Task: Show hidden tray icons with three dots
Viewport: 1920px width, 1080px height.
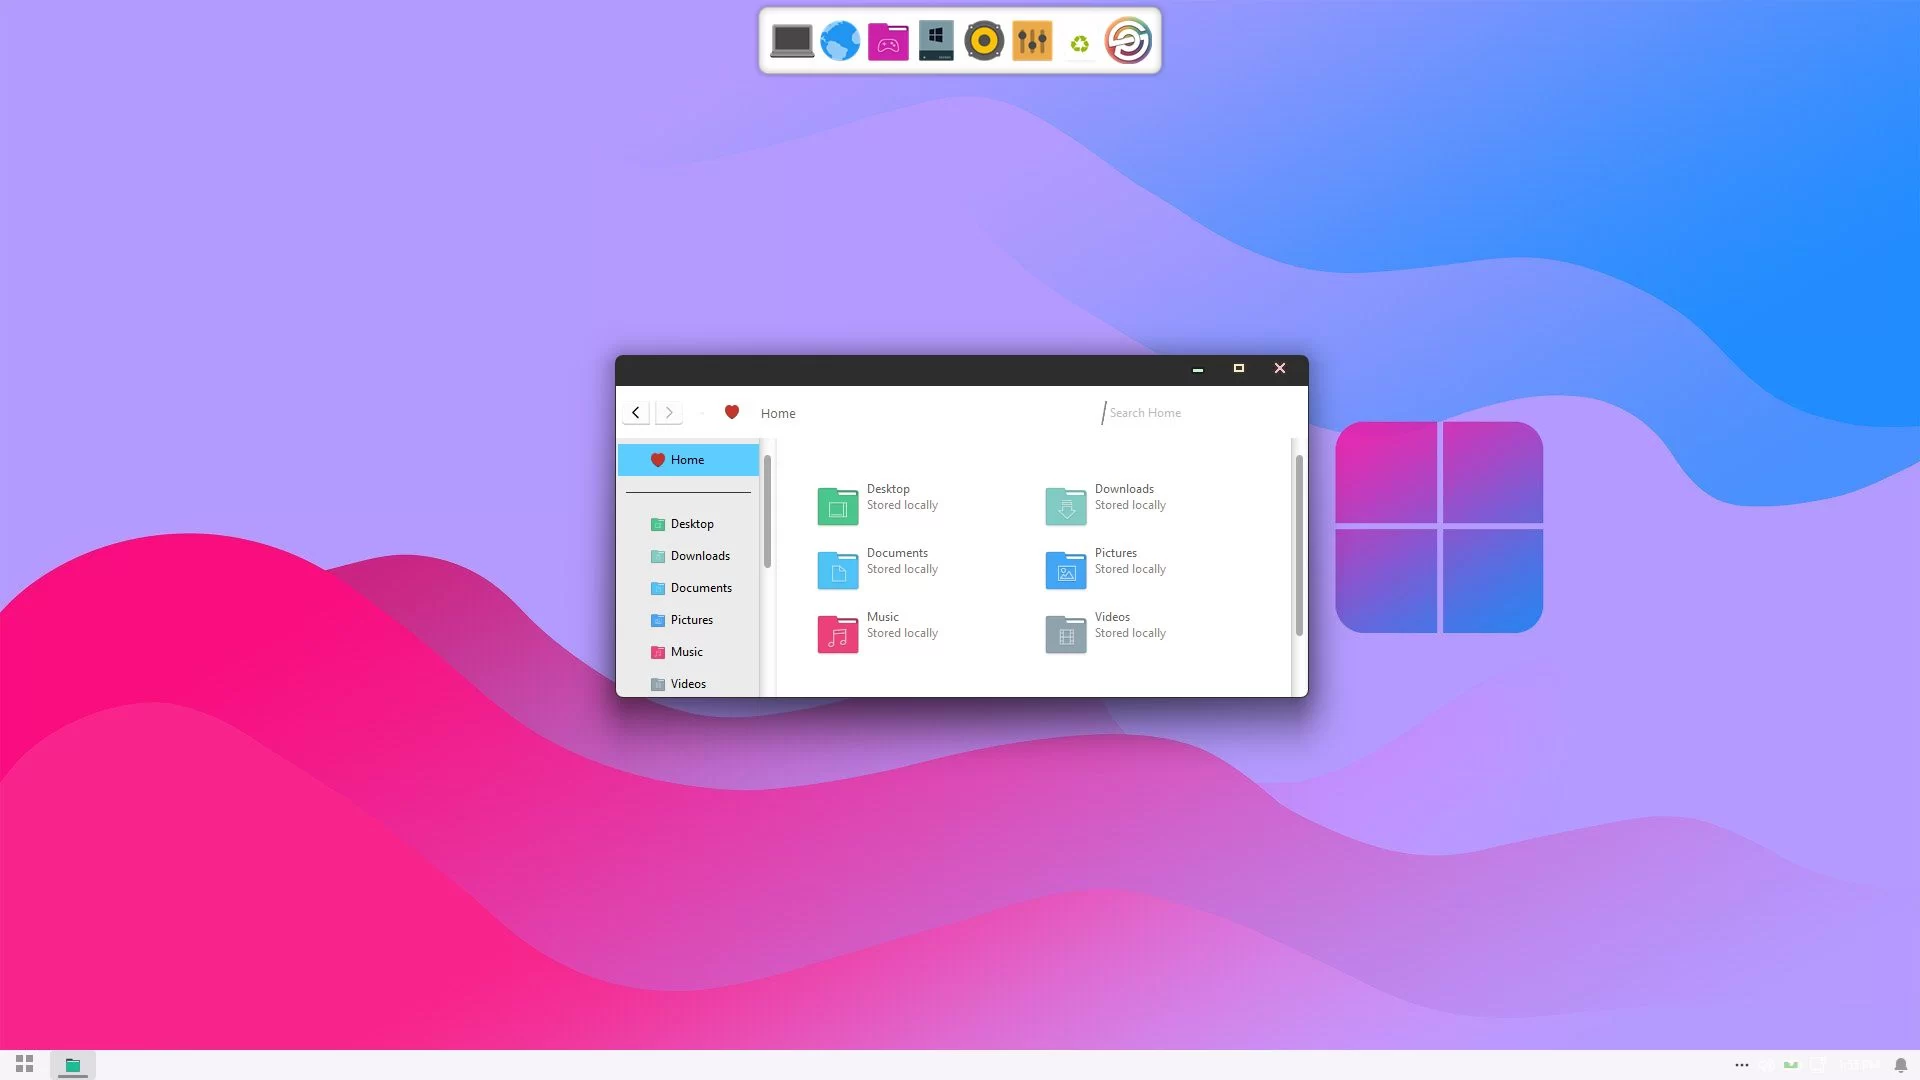Action: point(1742,1065)
